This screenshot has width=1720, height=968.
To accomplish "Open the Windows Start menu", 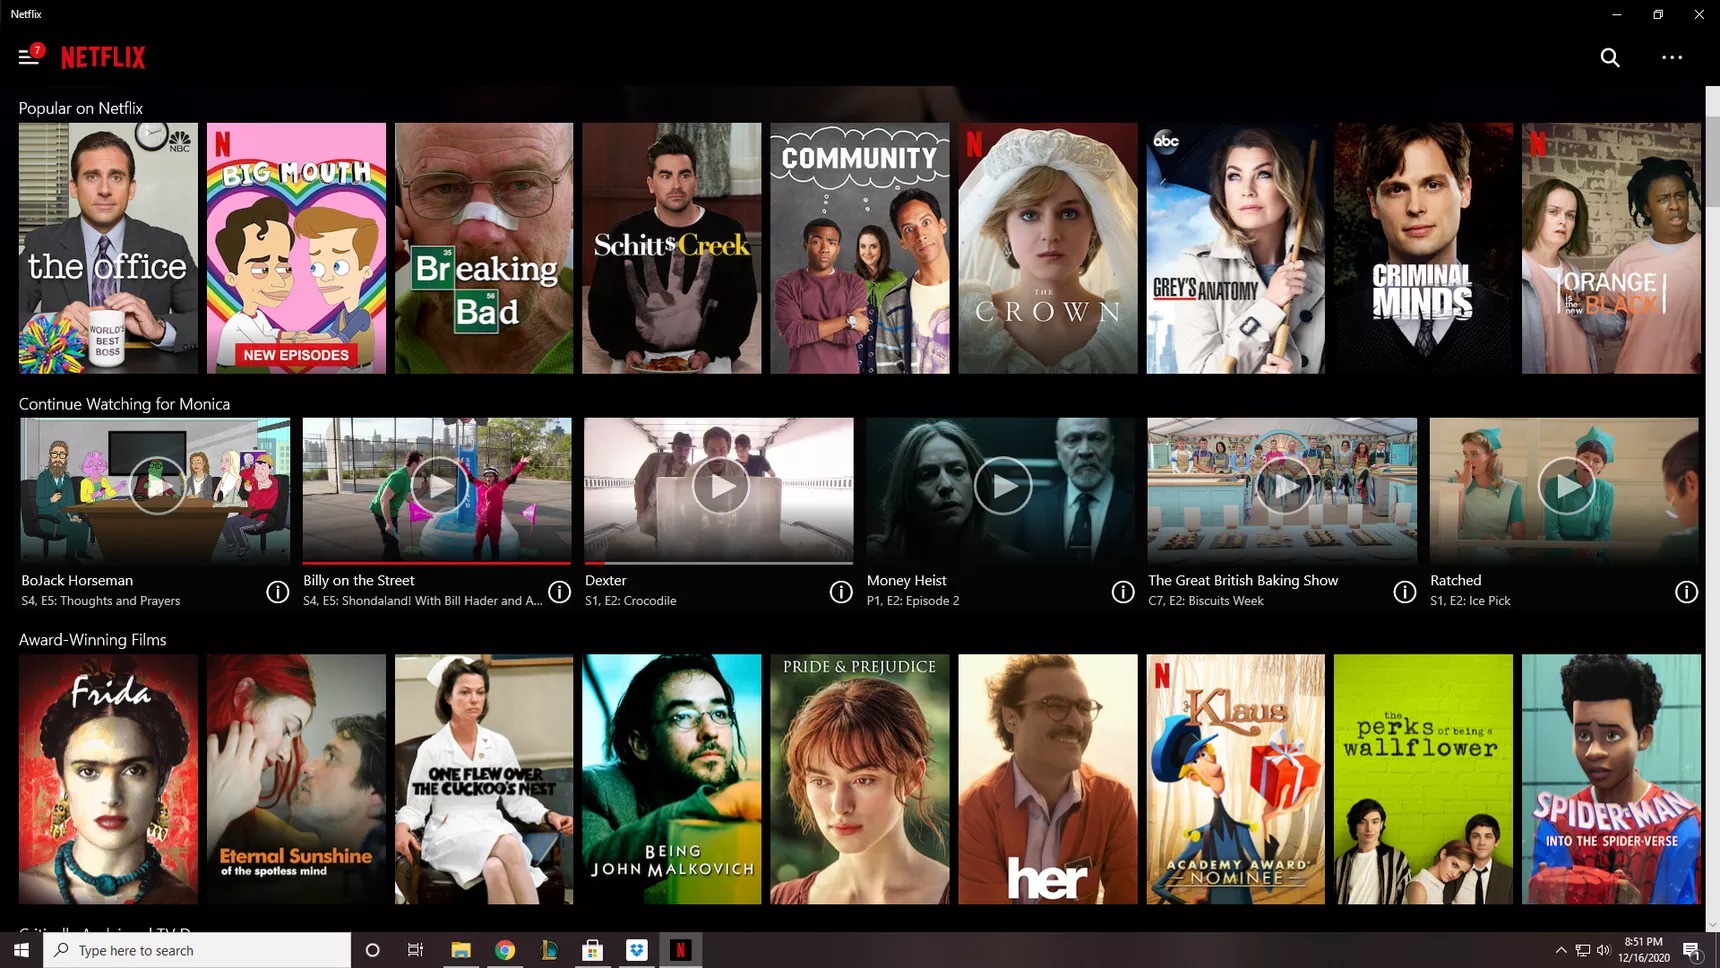I will click(21, 950).
